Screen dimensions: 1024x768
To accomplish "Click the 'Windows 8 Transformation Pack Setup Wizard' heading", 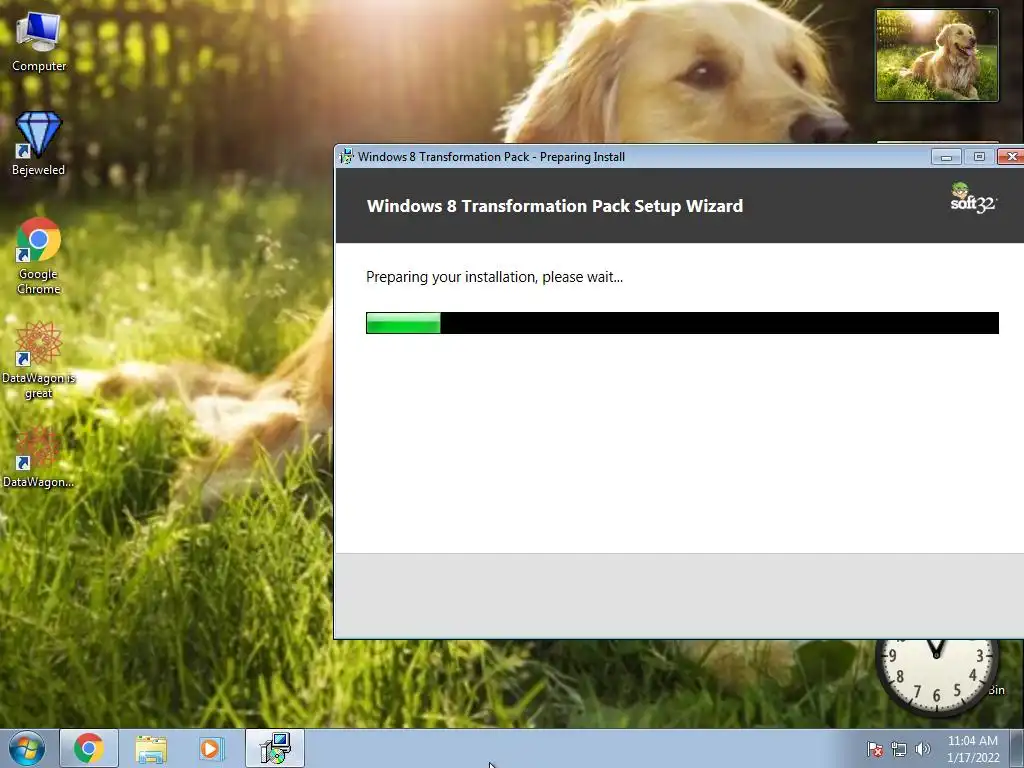I will pos(555,206).
